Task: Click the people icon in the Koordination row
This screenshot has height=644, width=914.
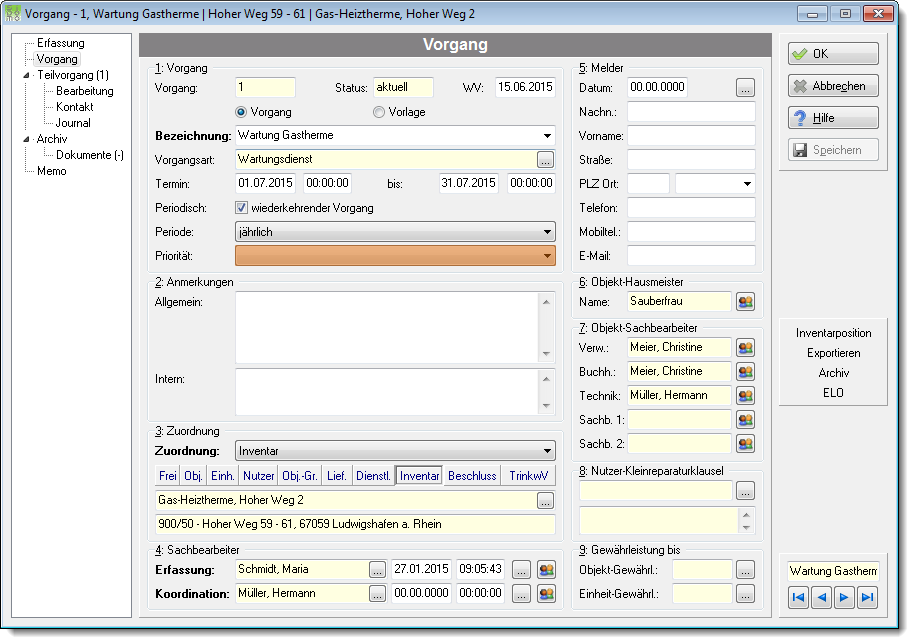Action: click(x=546, y=594)
